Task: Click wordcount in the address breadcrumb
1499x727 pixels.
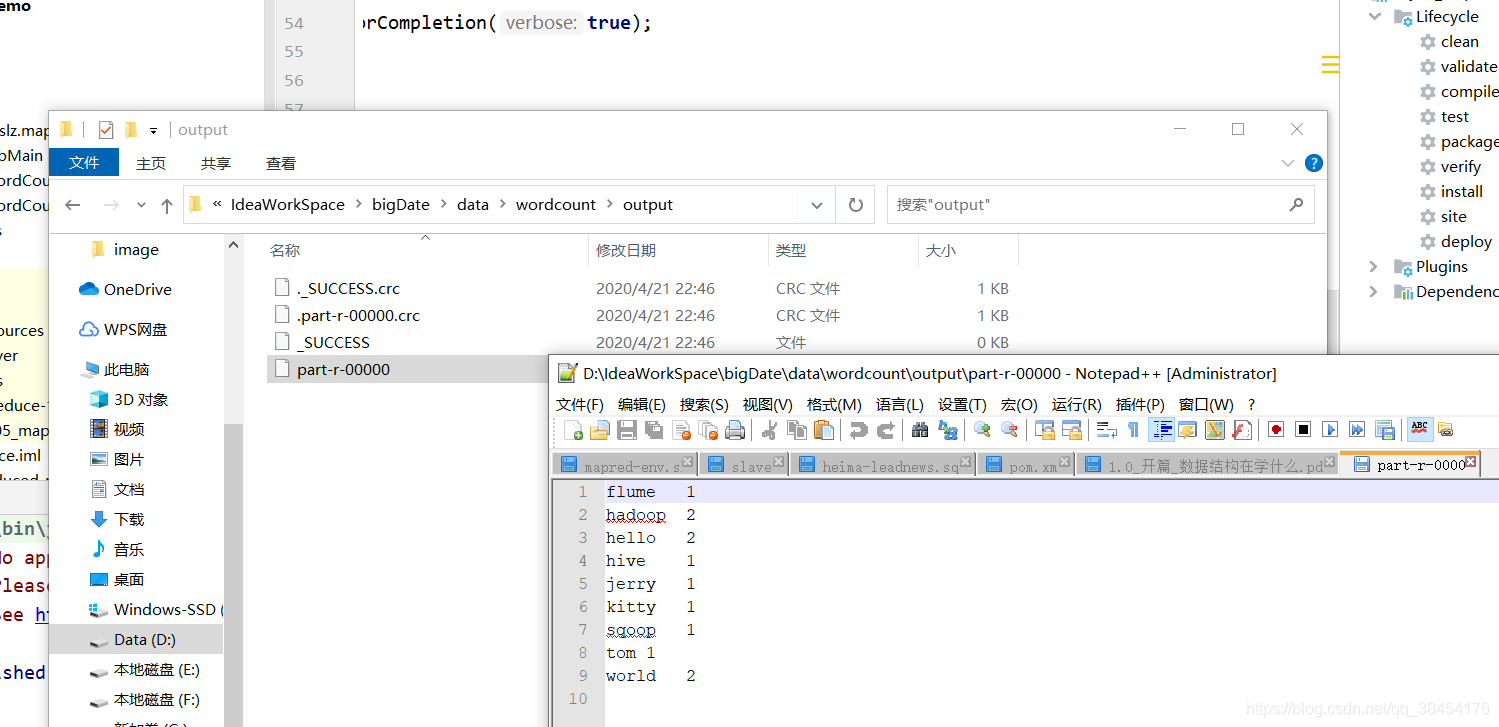Action: click(556, 205)
